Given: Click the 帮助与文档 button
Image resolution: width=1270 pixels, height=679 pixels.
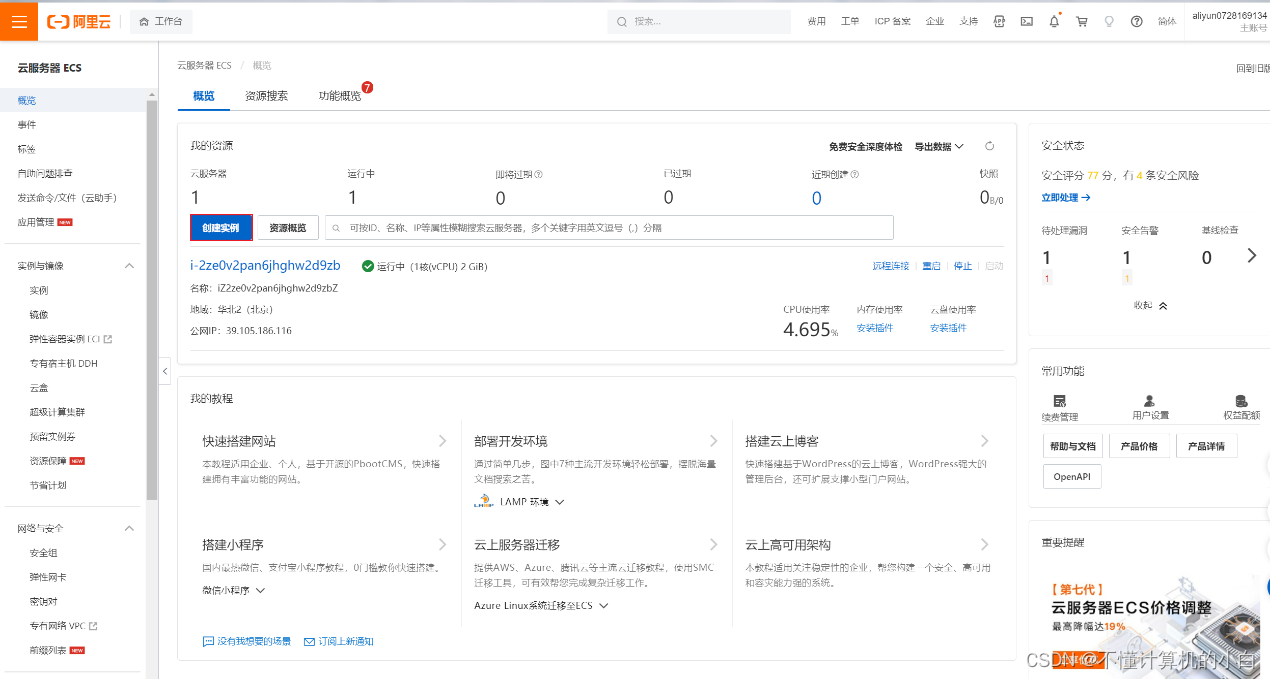Looking at the screenshot, I should click(x=1073, y=446).
